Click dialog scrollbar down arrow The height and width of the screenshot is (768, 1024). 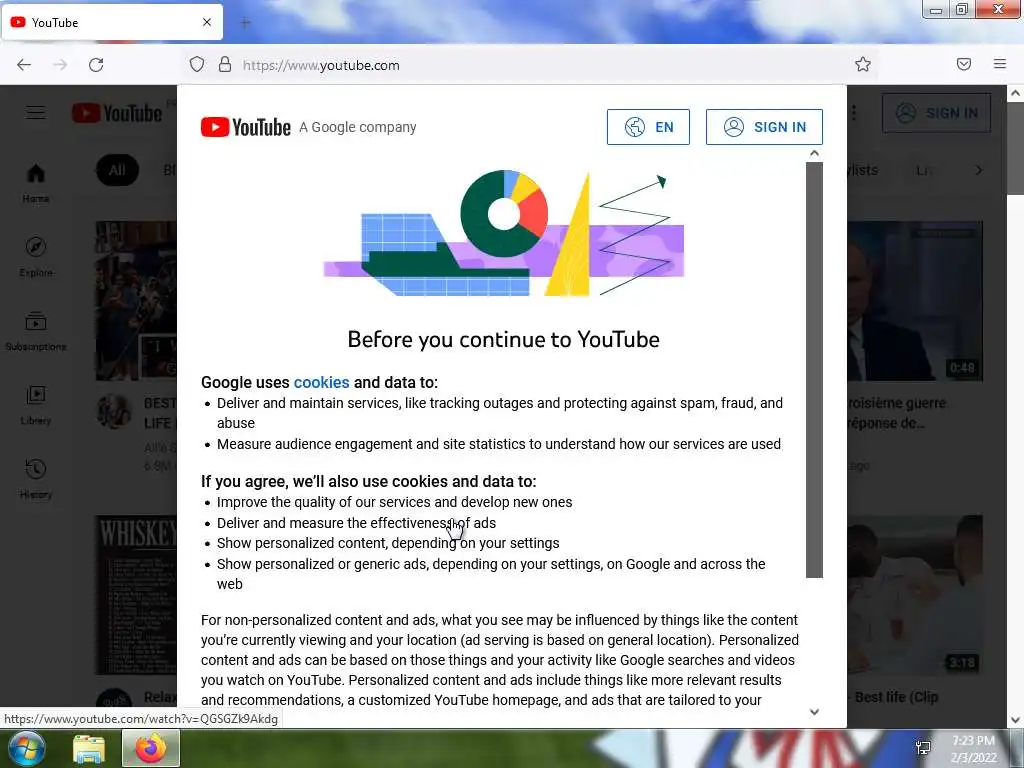point(814,712)
